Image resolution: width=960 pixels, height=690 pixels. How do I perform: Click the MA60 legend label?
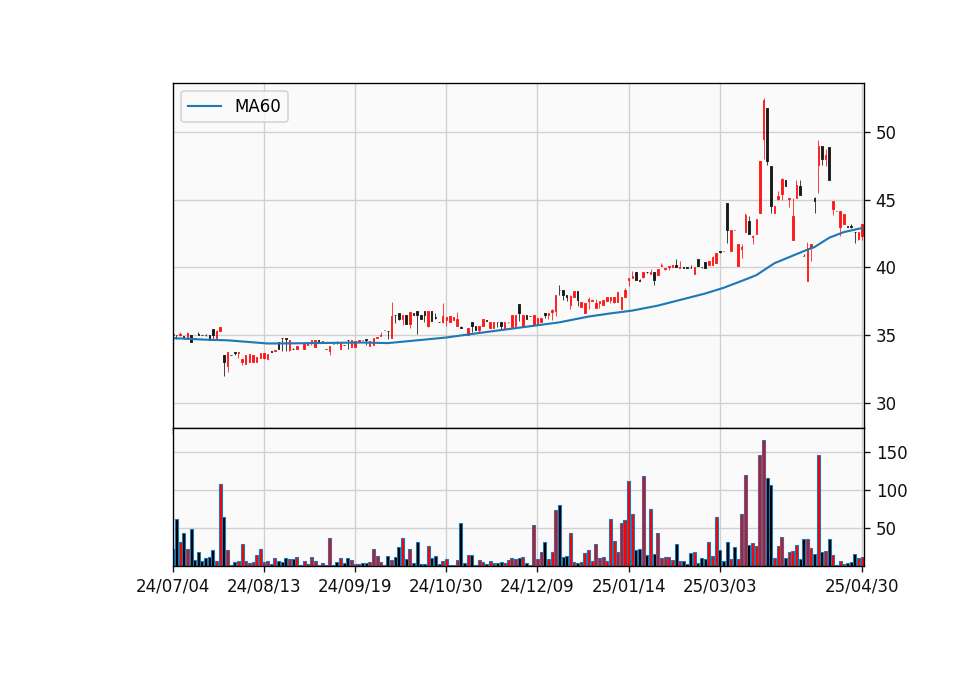click(257, 107)
